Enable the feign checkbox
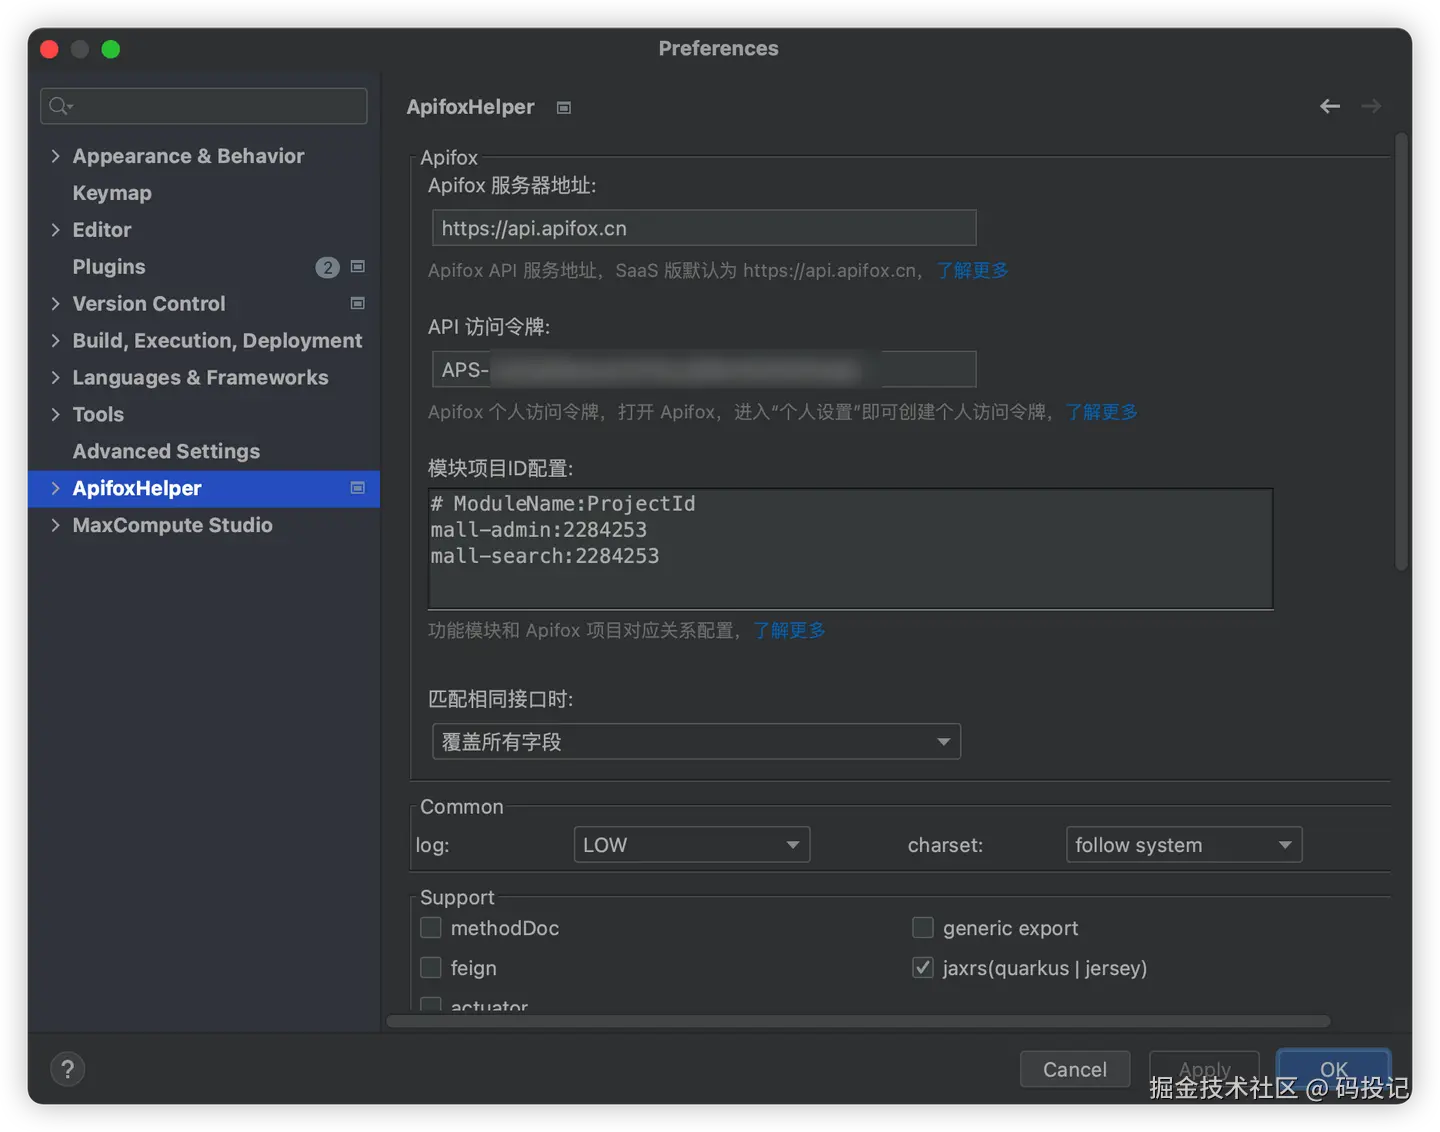The image size is (1440, 1132). [x=431, y=968]
